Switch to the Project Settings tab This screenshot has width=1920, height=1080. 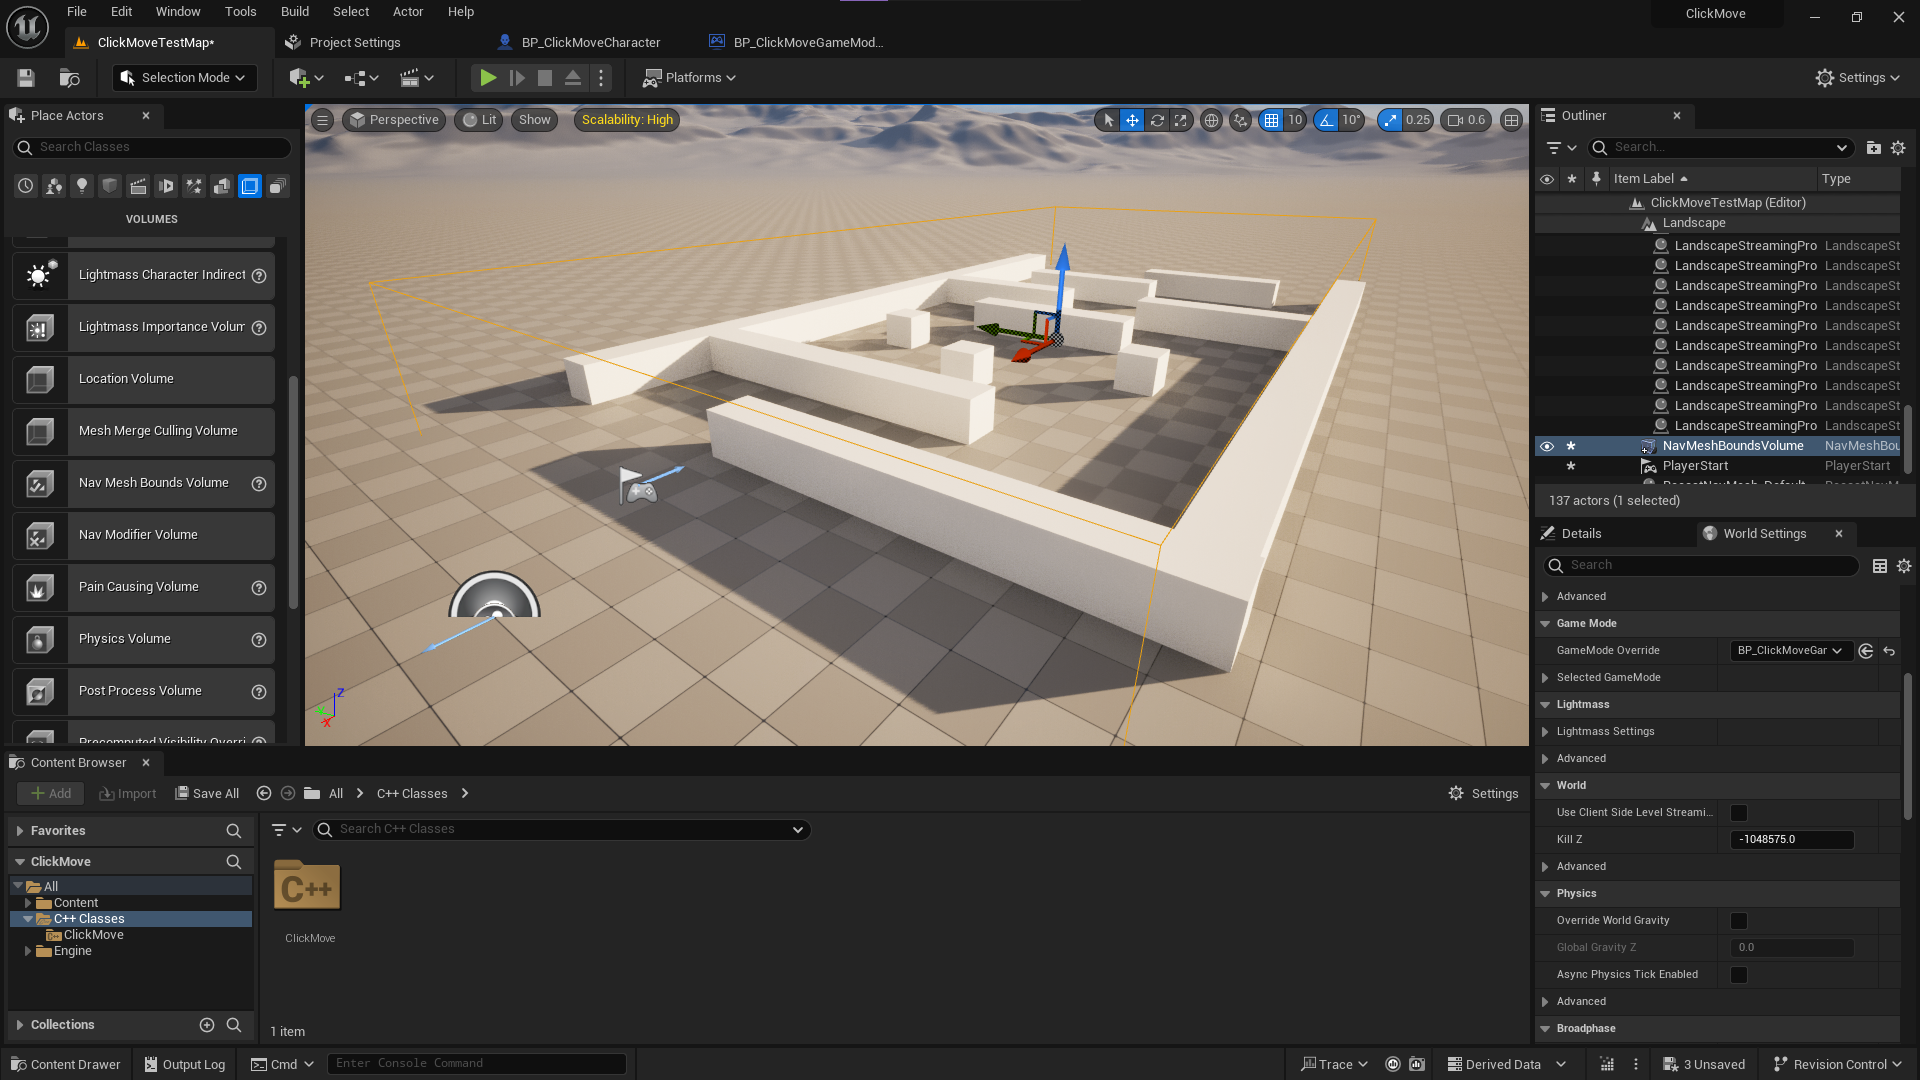tap(354, 43)
